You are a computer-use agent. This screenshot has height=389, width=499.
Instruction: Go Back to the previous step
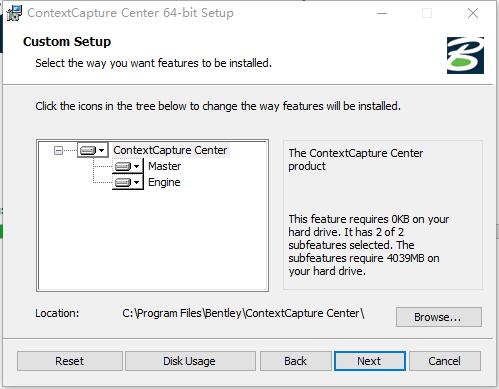click(295, 361)
